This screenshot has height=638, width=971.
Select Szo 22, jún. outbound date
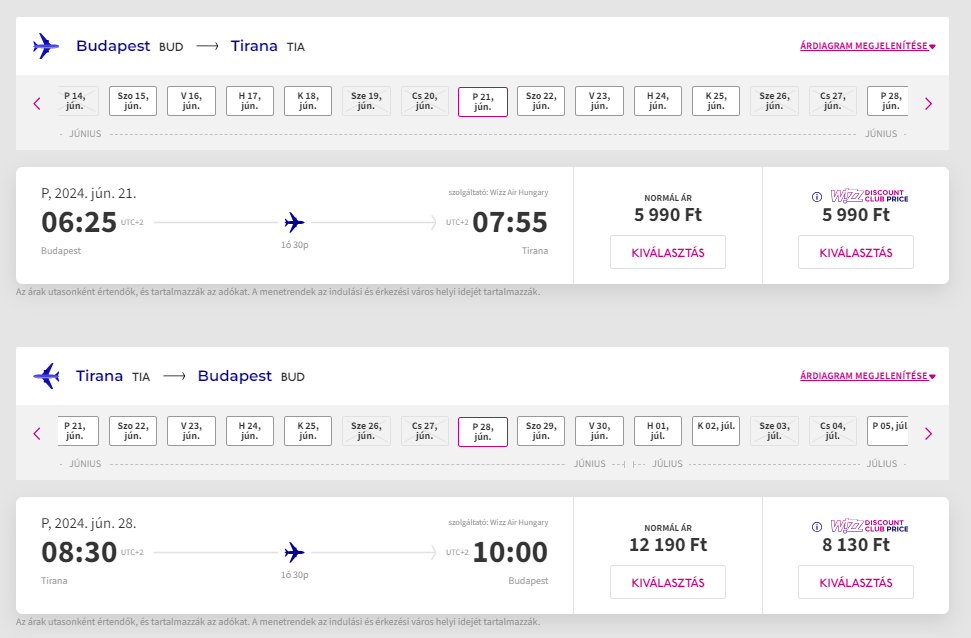(x=541, y=101)
